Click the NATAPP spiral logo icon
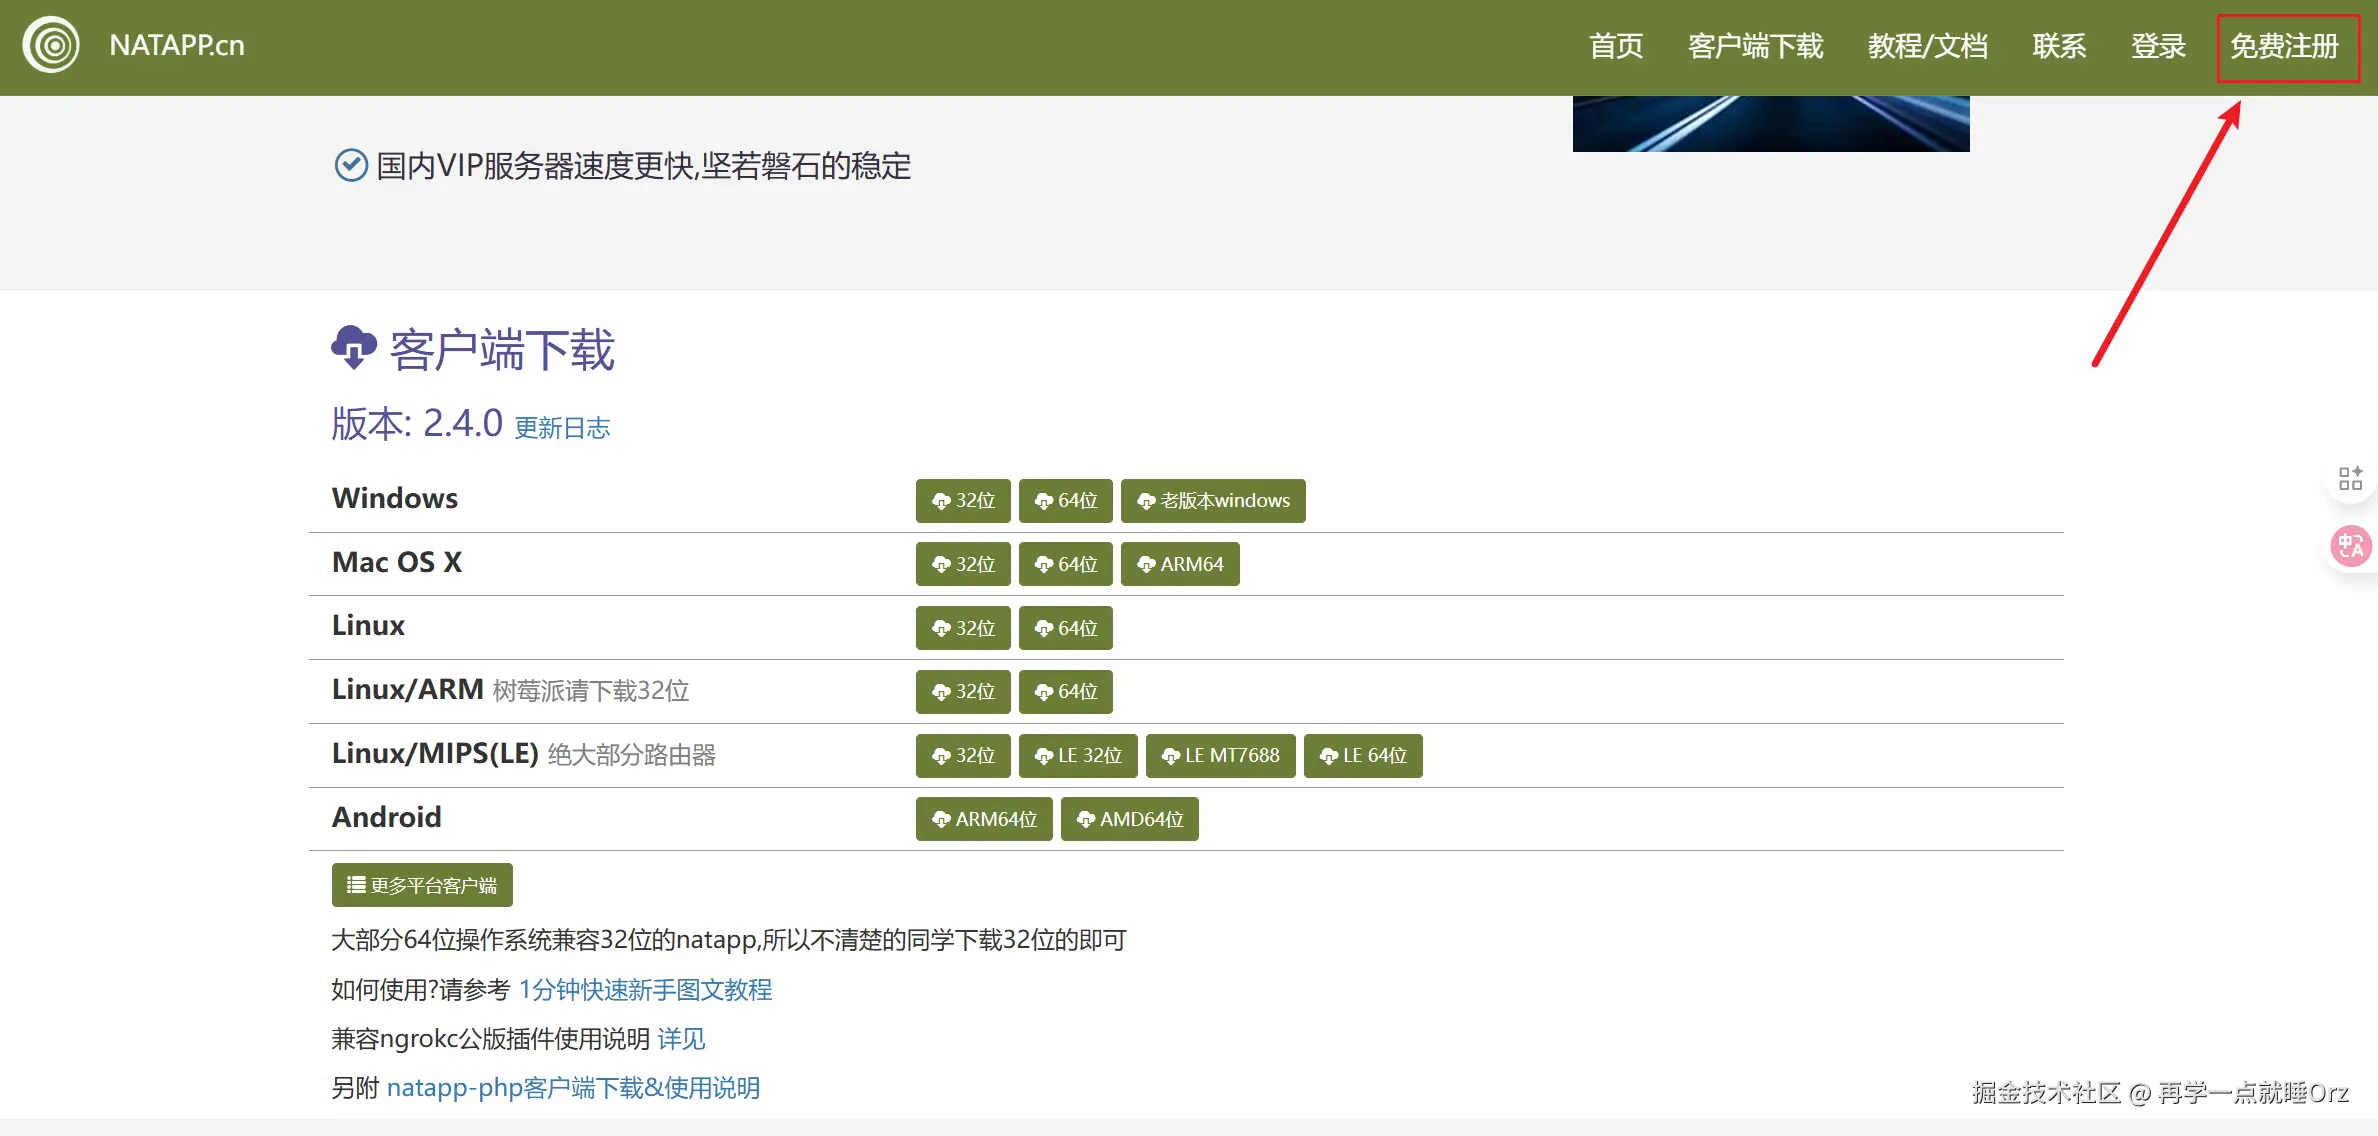The height and width of the screenshot is (1136, 2378). tap(51, 45)
